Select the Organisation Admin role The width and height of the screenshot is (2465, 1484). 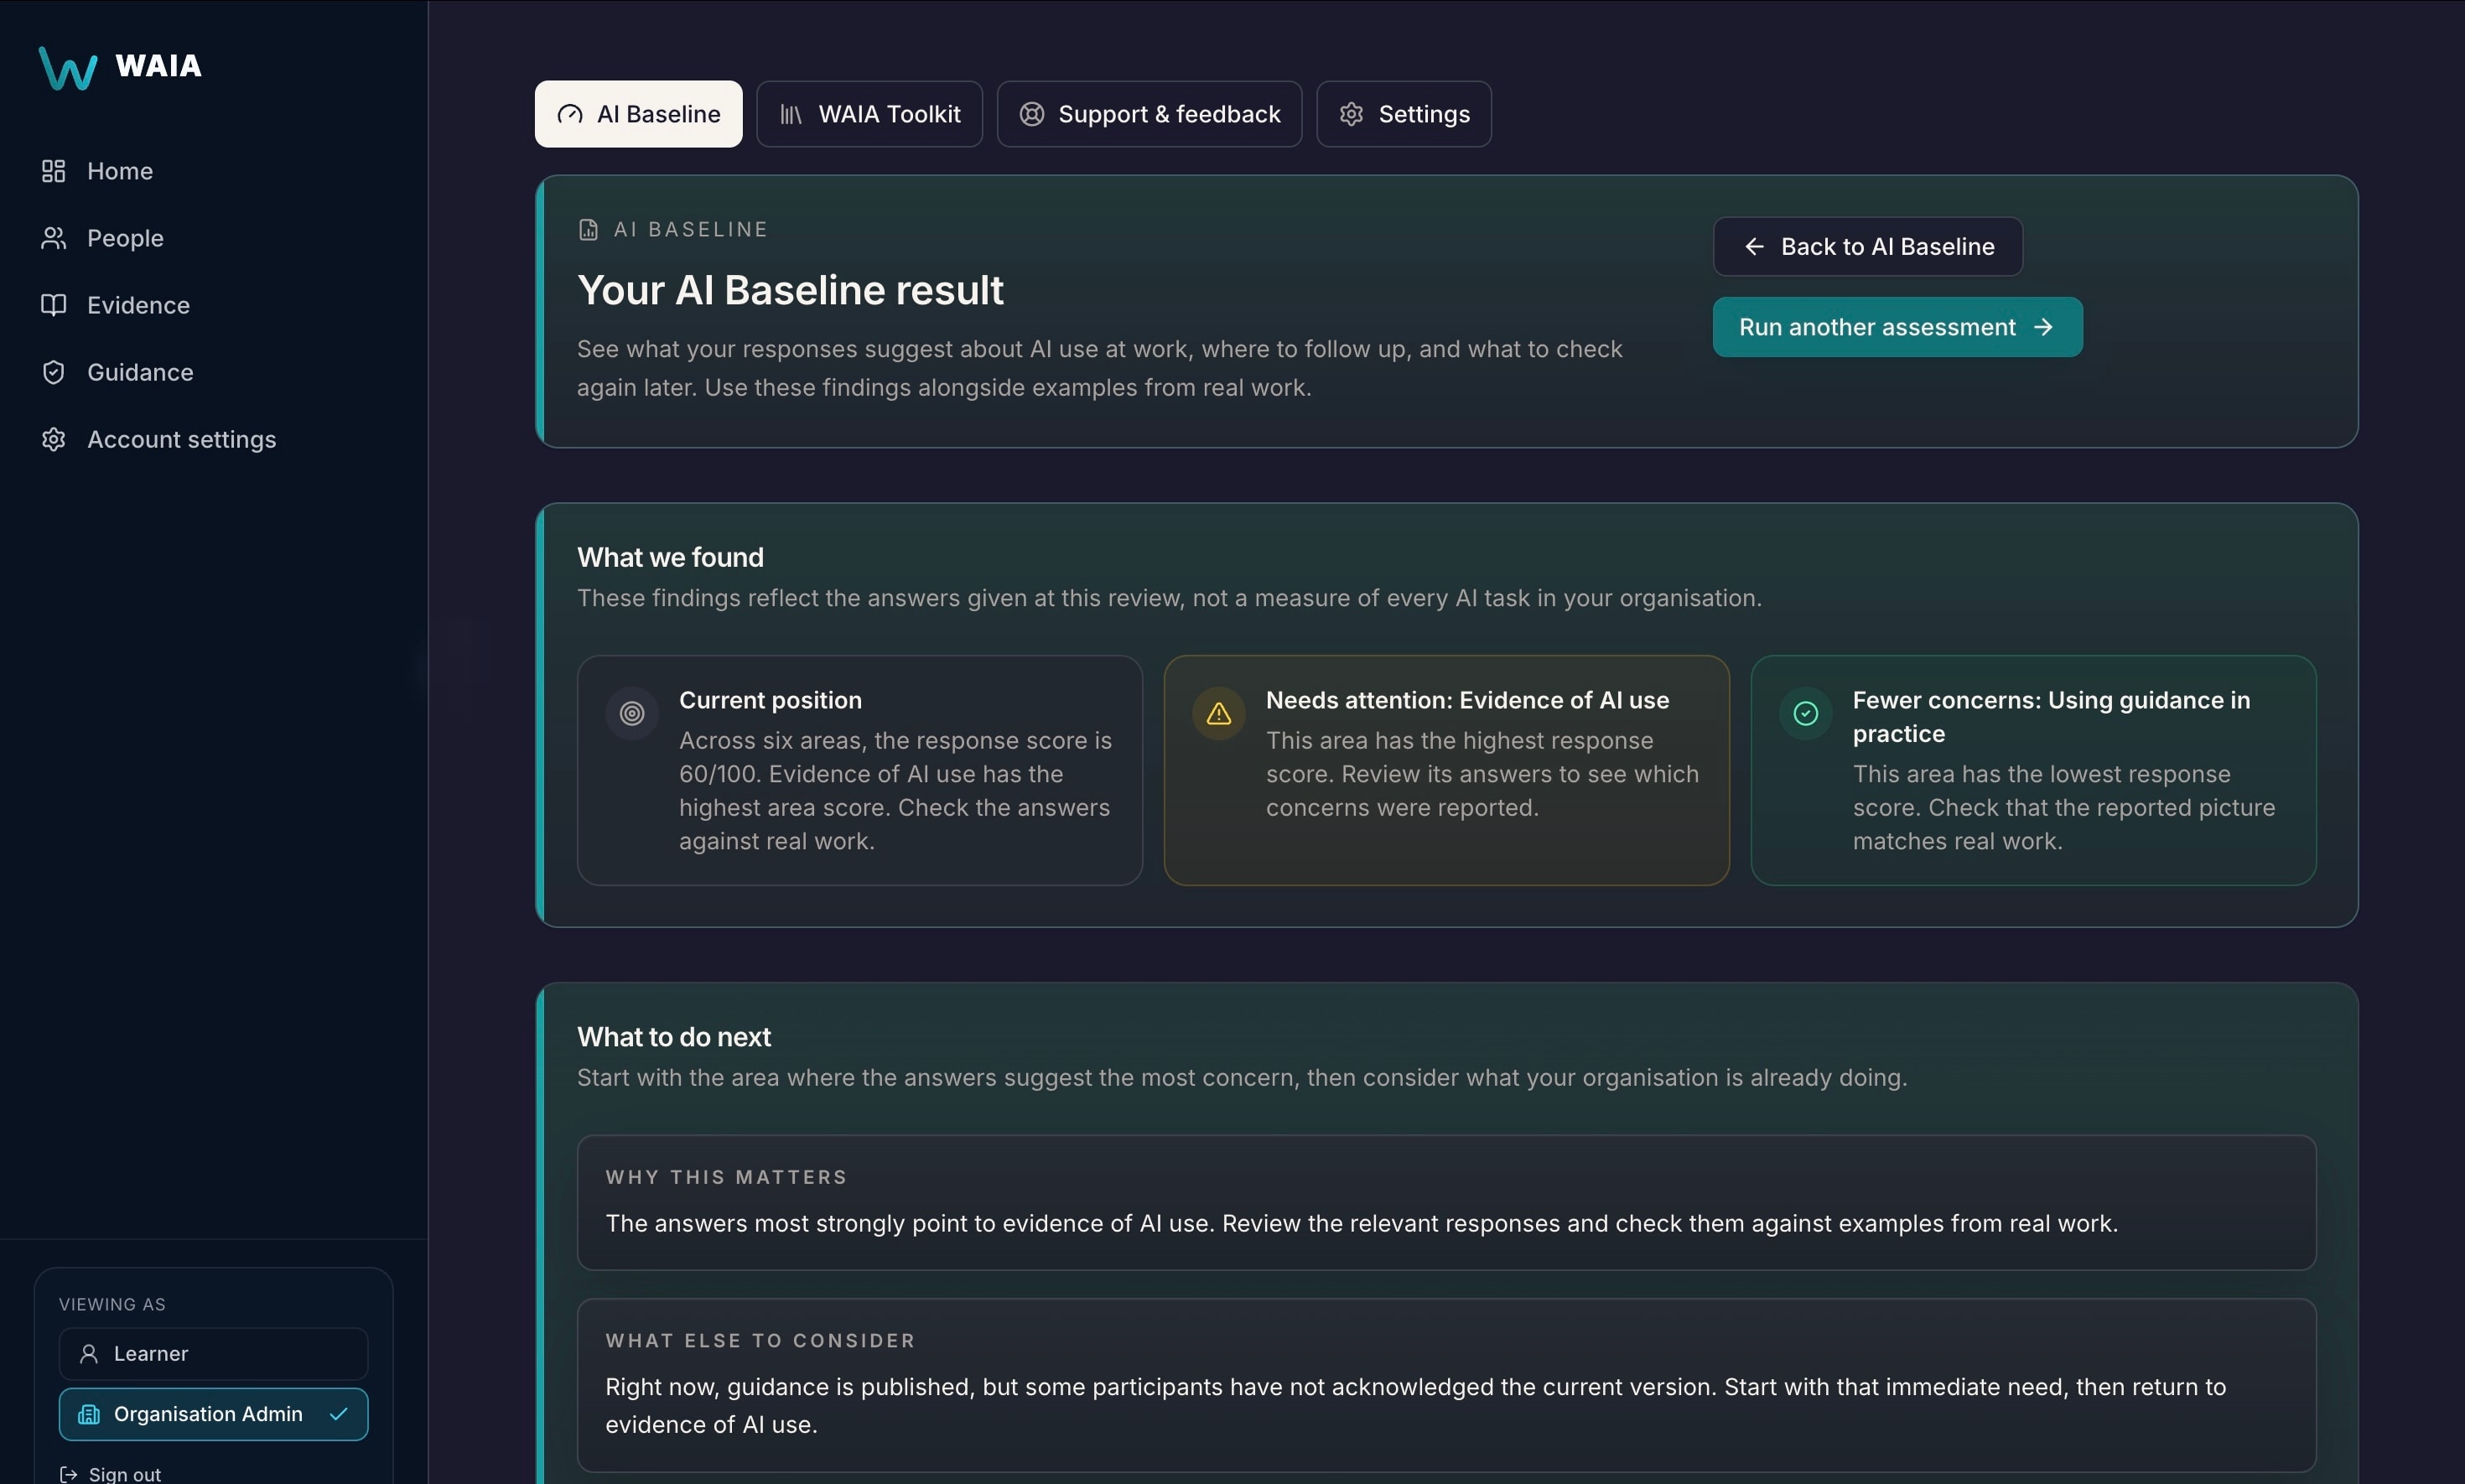point(213,1414)
